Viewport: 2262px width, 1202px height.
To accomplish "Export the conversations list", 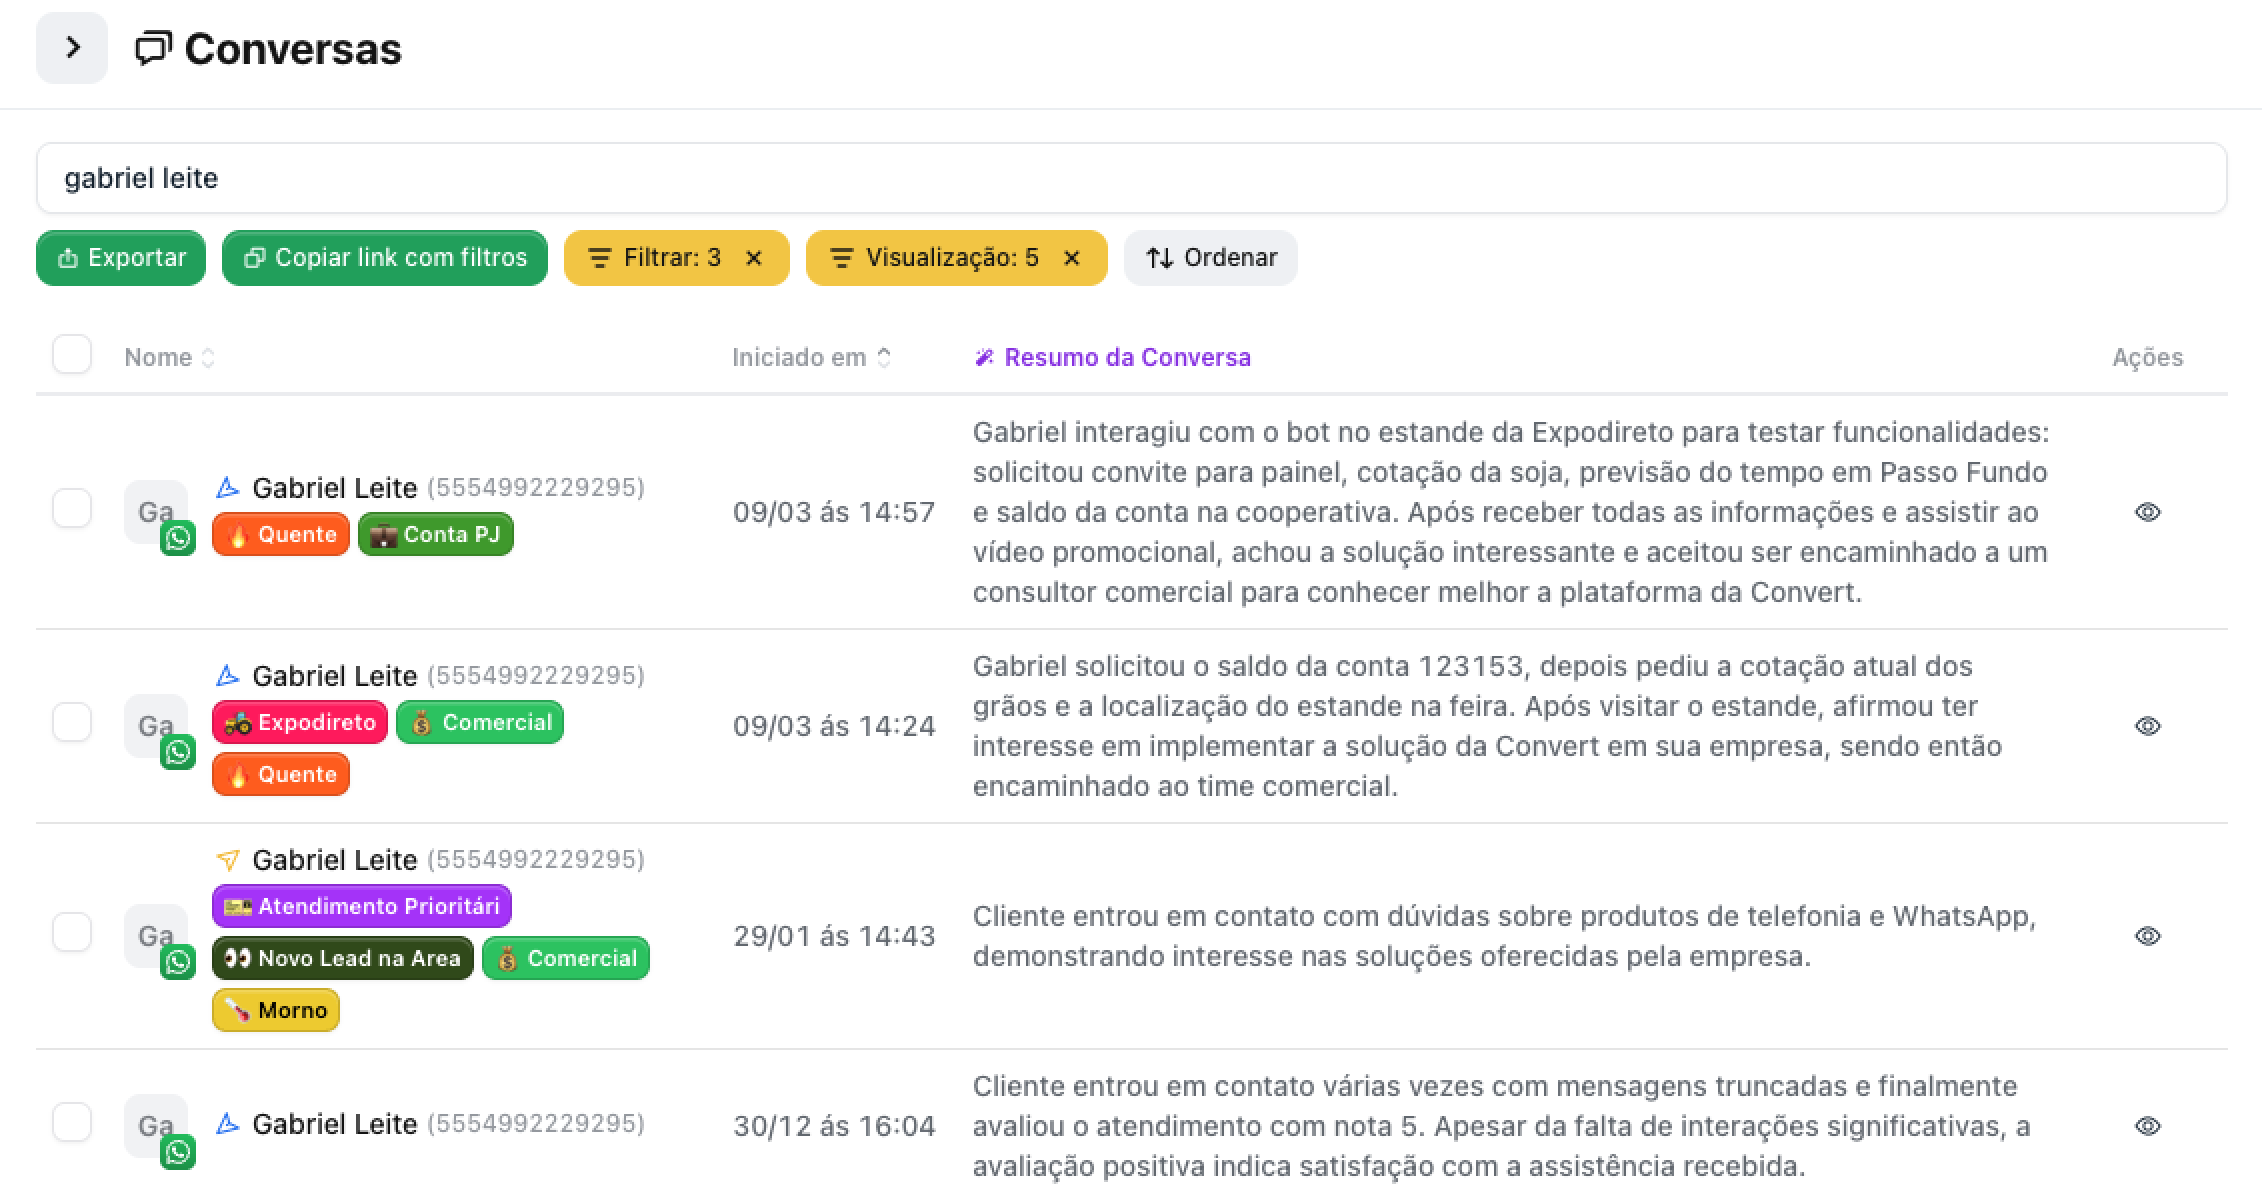I will pyautogui.click(x=121, y=258).
